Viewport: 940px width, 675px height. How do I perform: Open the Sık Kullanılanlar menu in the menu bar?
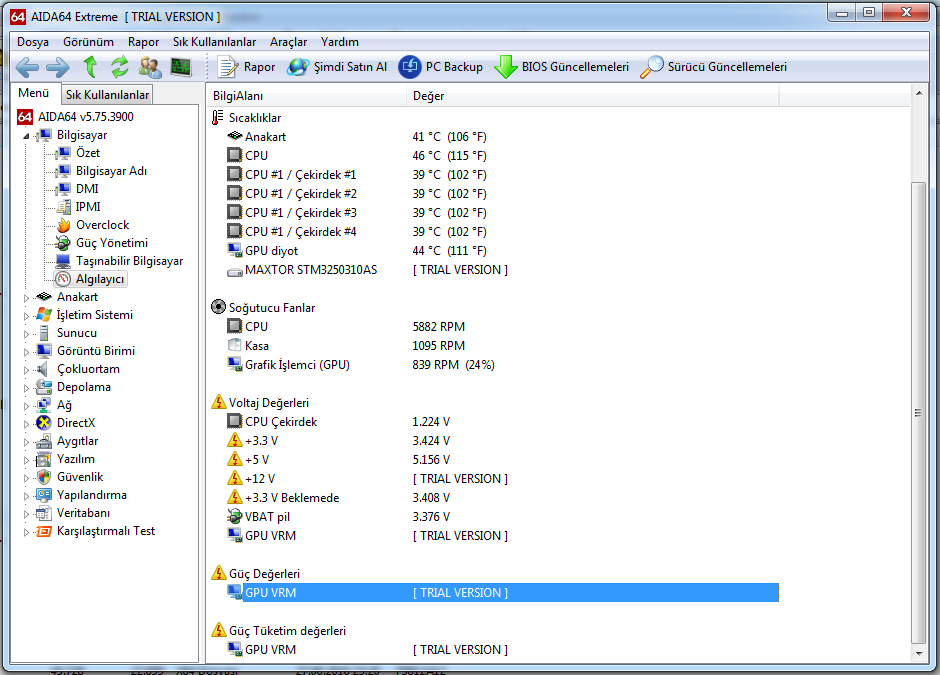click(214, 42)
